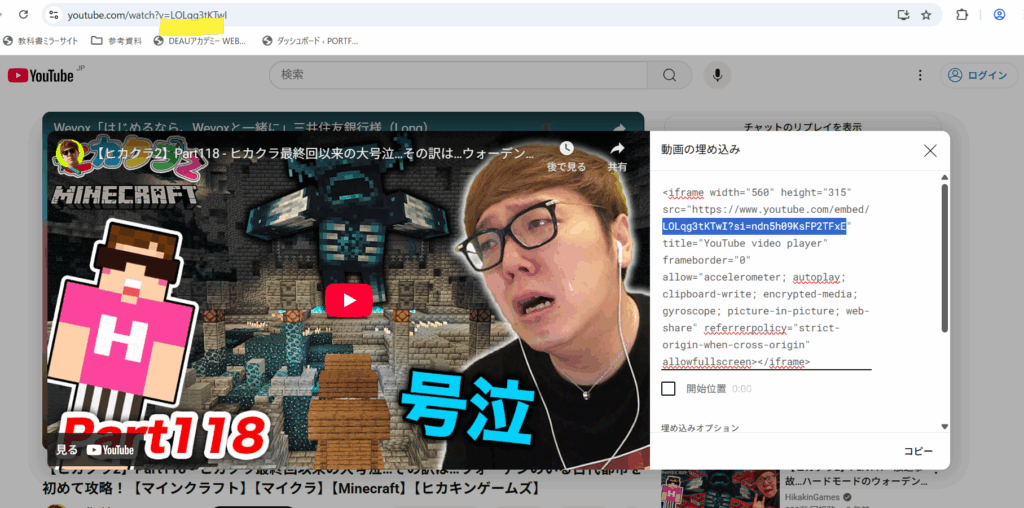
Task: Click the Share (共有) arrow icon
Action: (x=617, y=150)
